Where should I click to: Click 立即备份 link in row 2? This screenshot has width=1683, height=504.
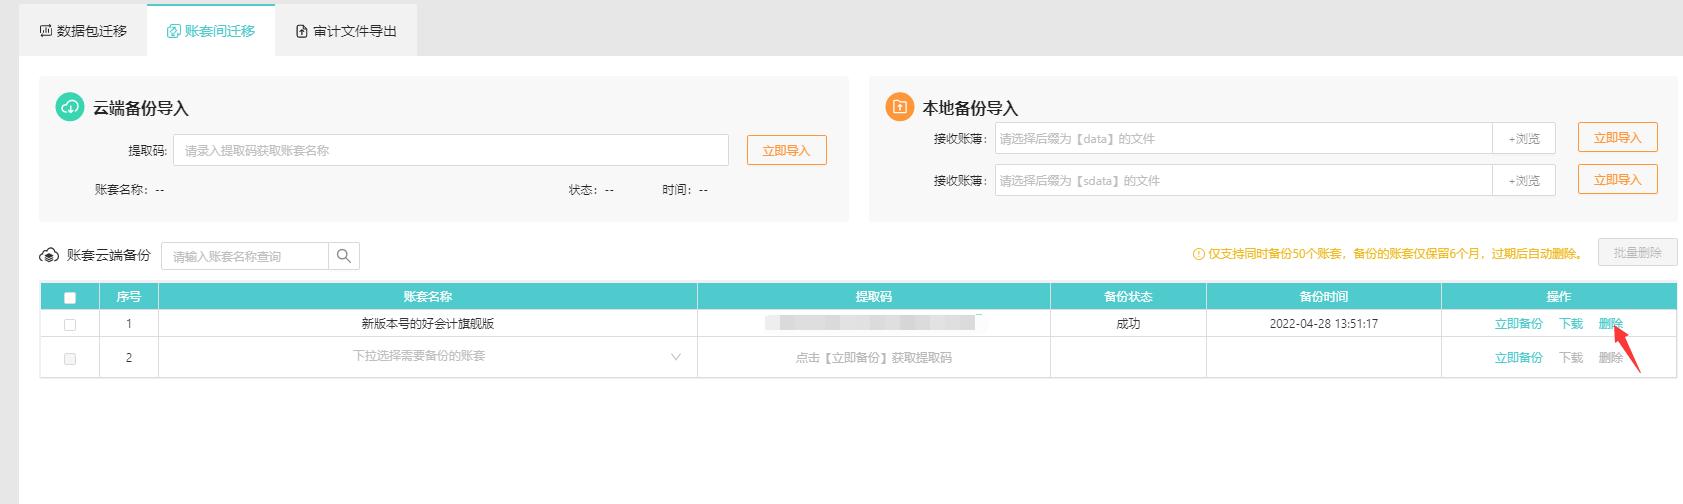pos(1518,358)
